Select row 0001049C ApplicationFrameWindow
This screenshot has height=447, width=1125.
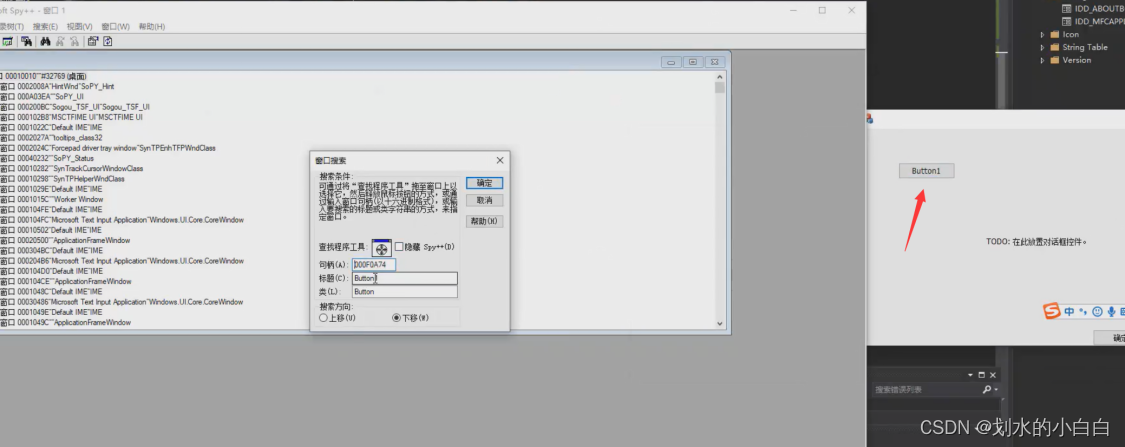(65, 323)
